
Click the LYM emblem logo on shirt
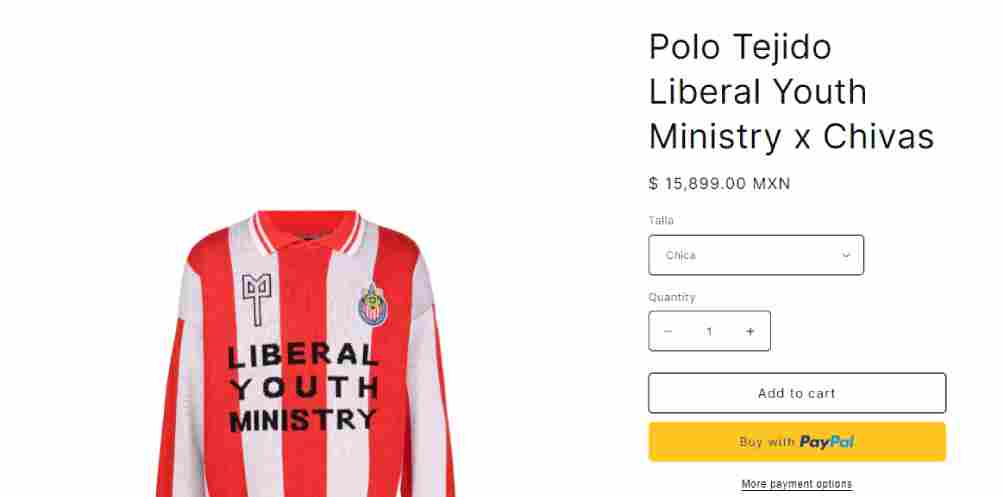[257, 300]
